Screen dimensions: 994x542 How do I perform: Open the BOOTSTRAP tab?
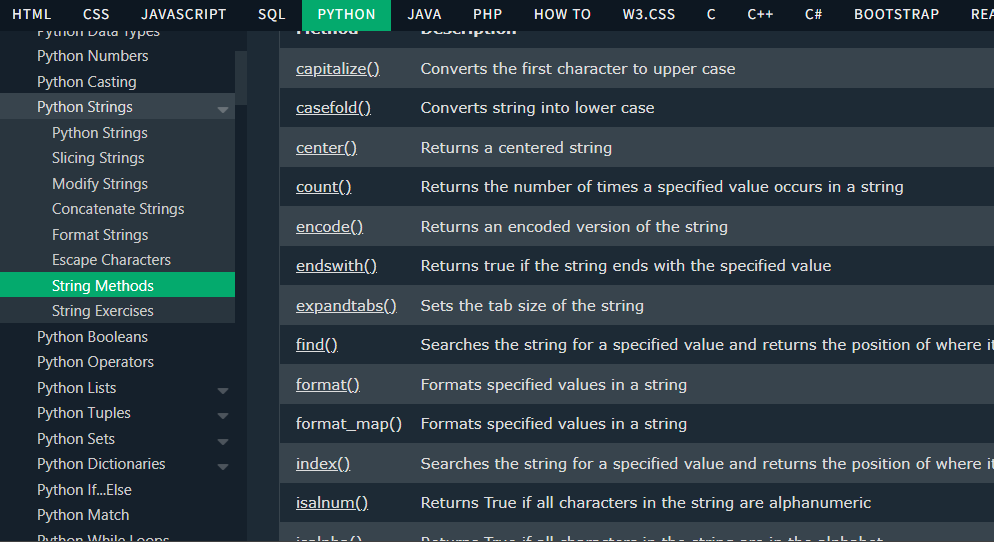pos(896,15)
